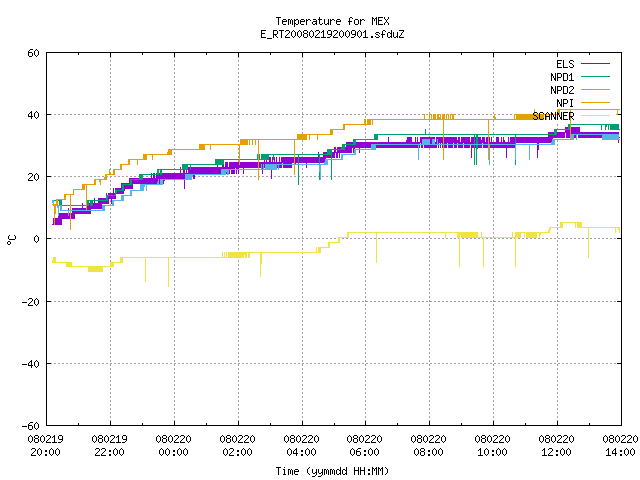Click the y-axis label 20
This screenshot has width=640, height=480.
(33, 177)
